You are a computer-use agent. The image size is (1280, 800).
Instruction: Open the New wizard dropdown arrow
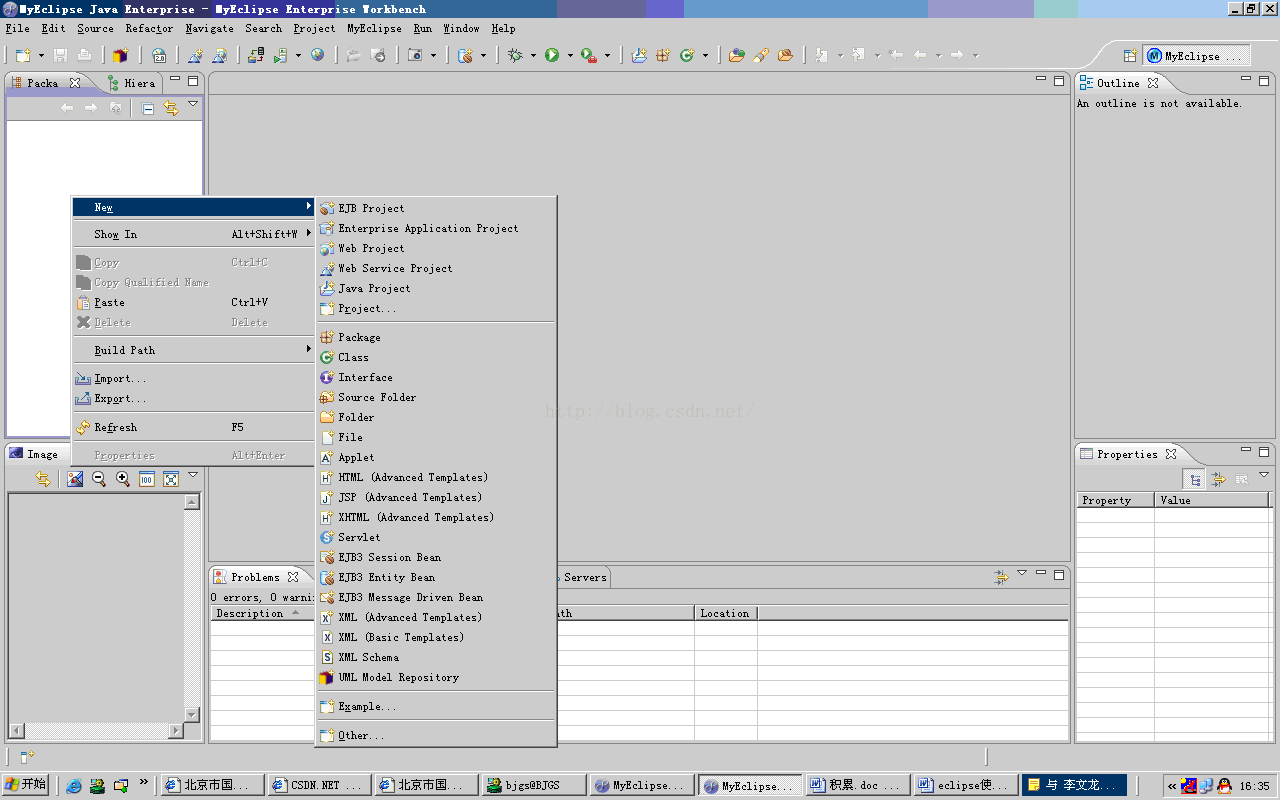pyautogui.click(x=41, y=56)
